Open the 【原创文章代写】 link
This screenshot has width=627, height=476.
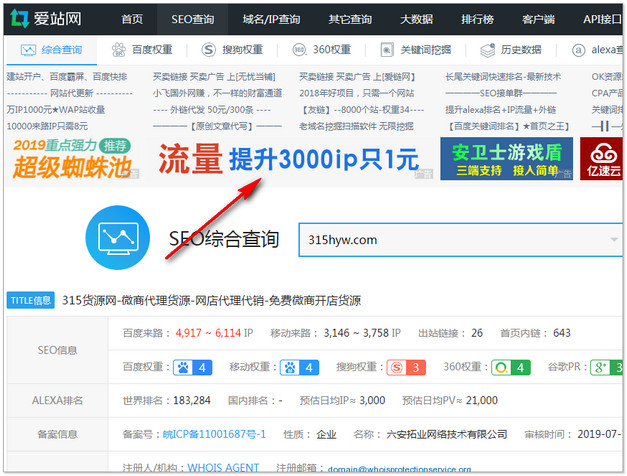[x=217, y=126]
